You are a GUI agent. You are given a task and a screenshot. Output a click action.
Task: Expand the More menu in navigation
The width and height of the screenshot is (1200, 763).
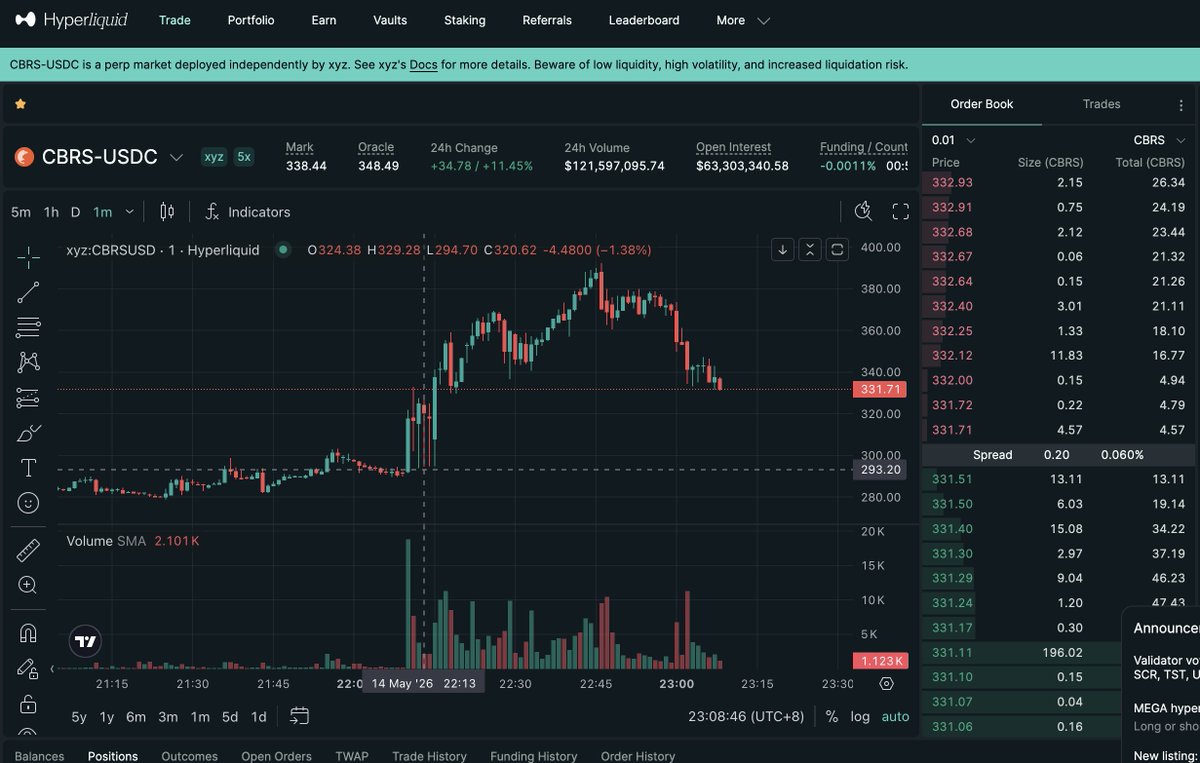pos(743,20)
